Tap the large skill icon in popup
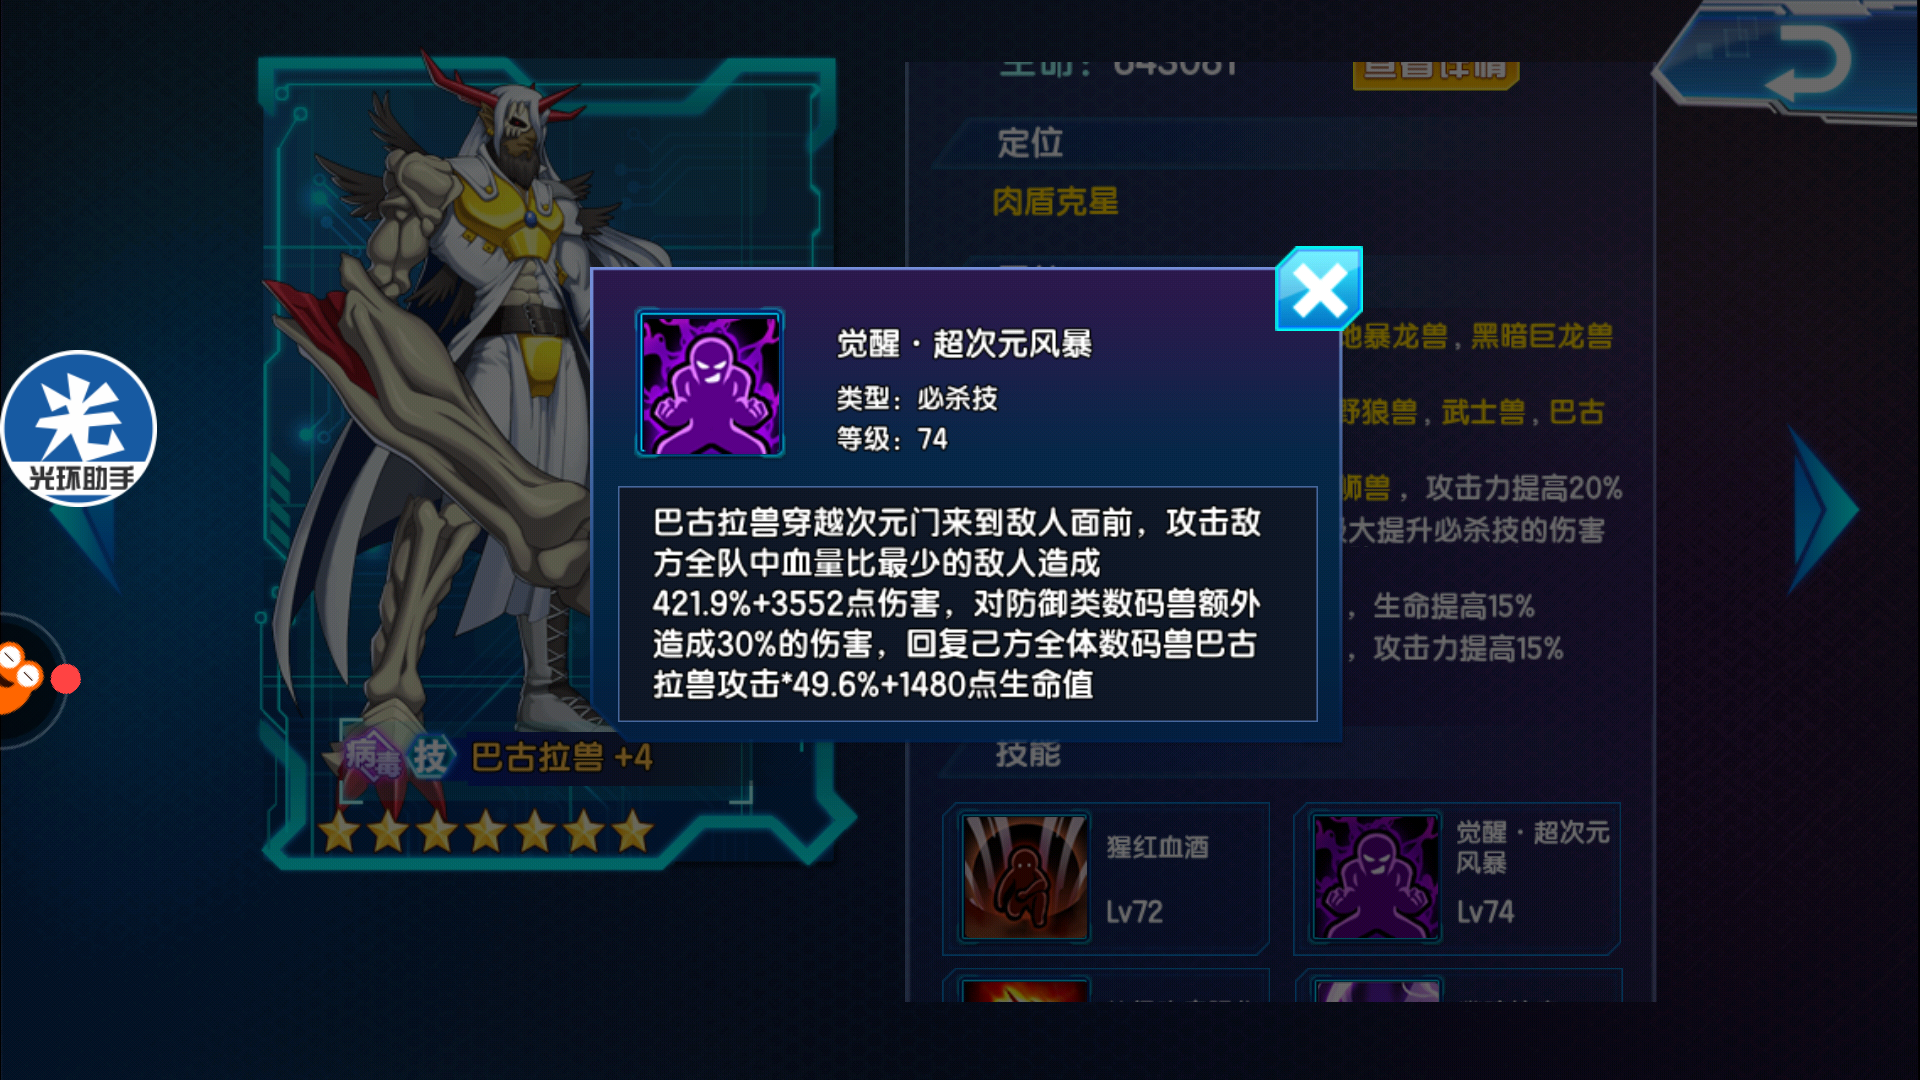 (710, 383)
